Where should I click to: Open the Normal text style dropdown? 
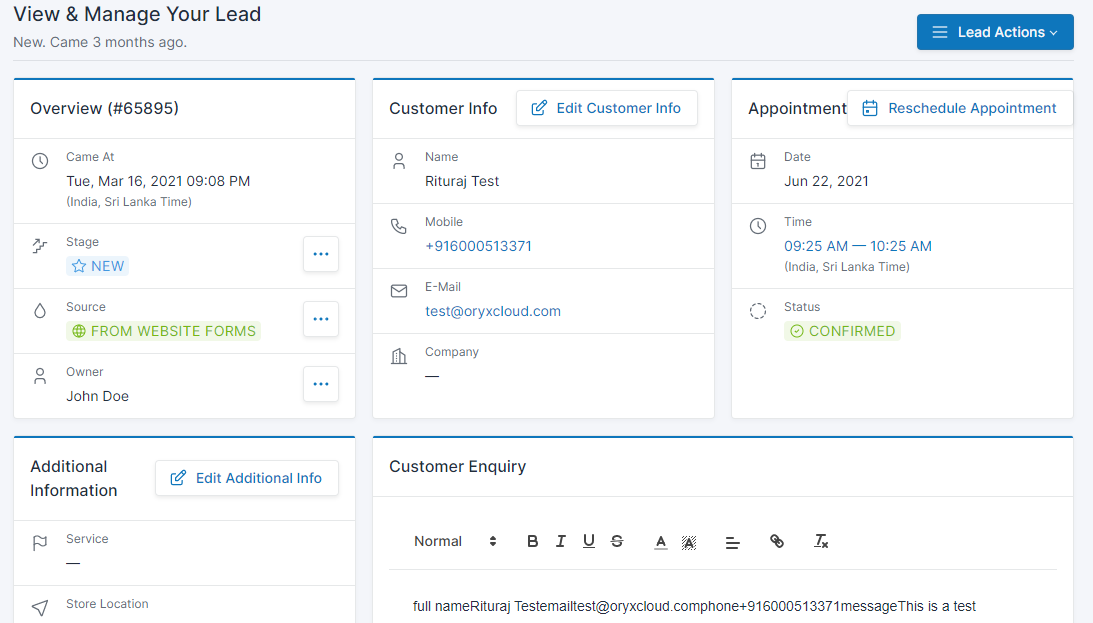tap(454, 541)
